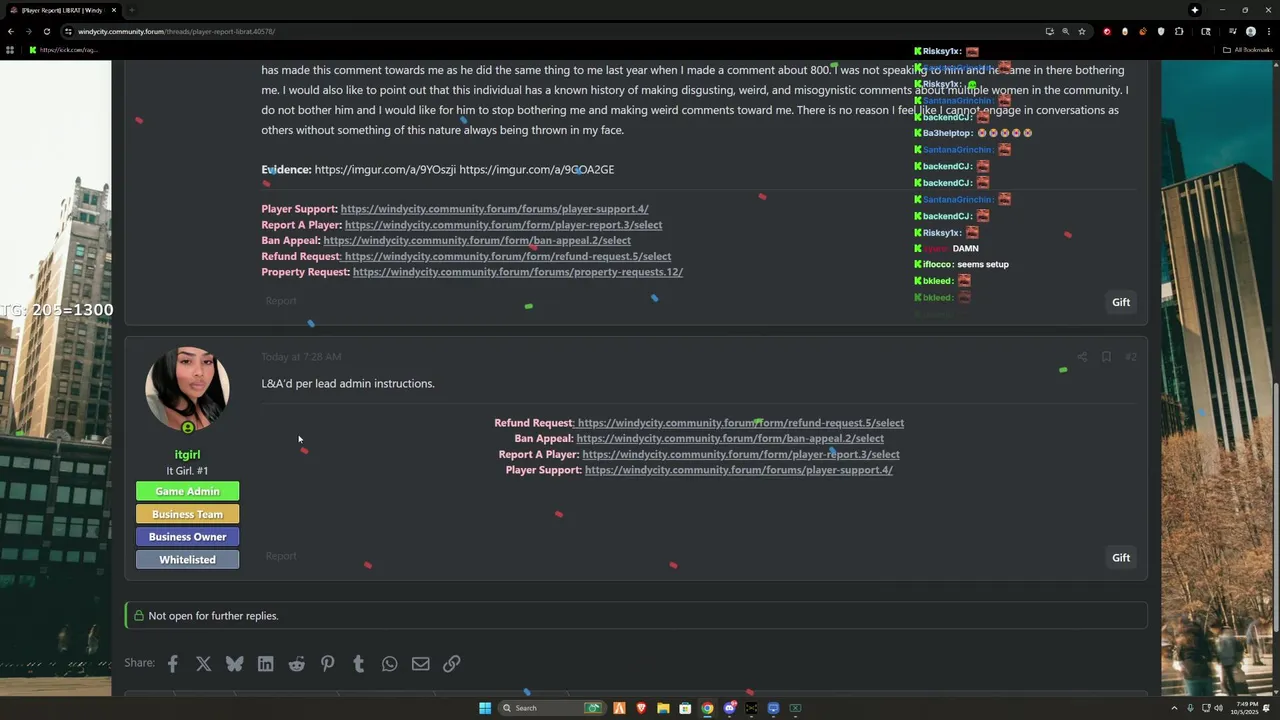
Task: Click shield extension icon
Action: [x=1161, y=31]
